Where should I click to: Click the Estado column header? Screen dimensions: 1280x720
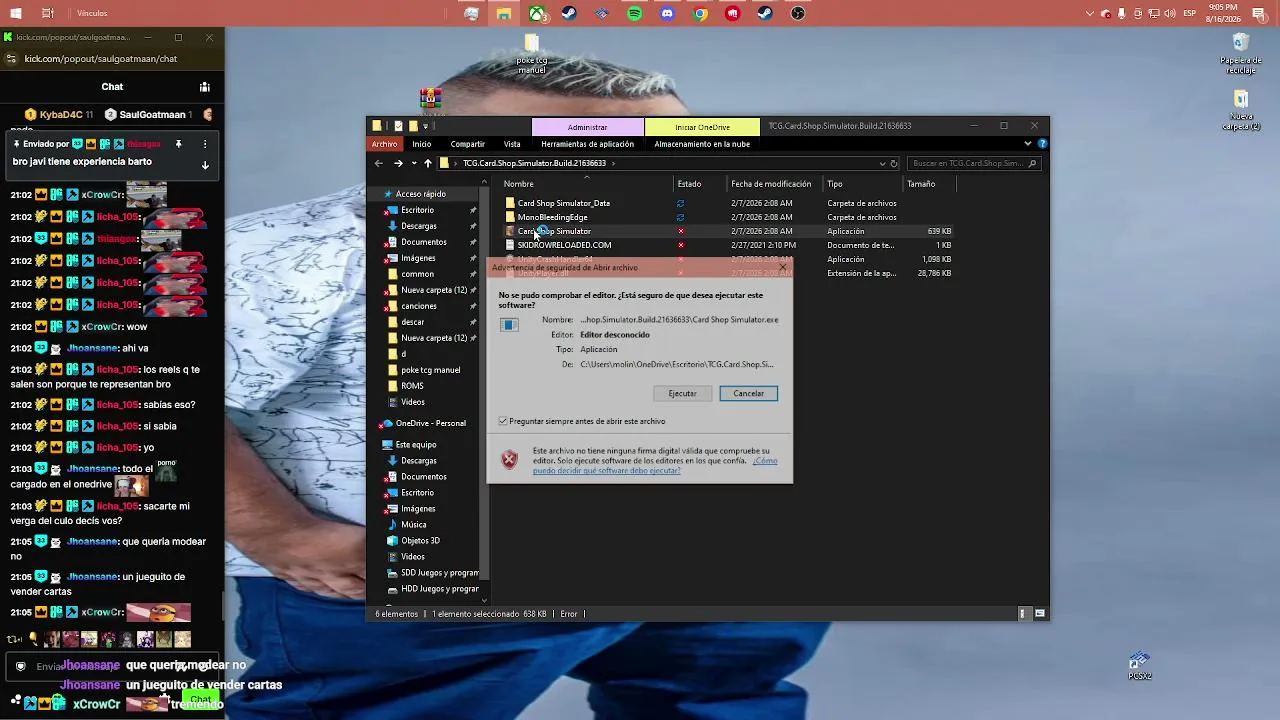click(x=700, y=184)
